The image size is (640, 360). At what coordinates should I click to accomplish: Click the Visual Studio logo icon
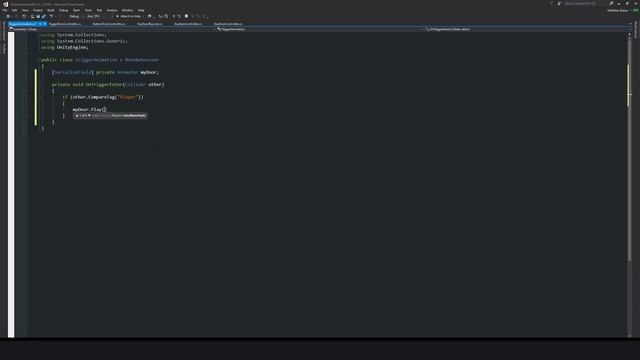[5, 4]
